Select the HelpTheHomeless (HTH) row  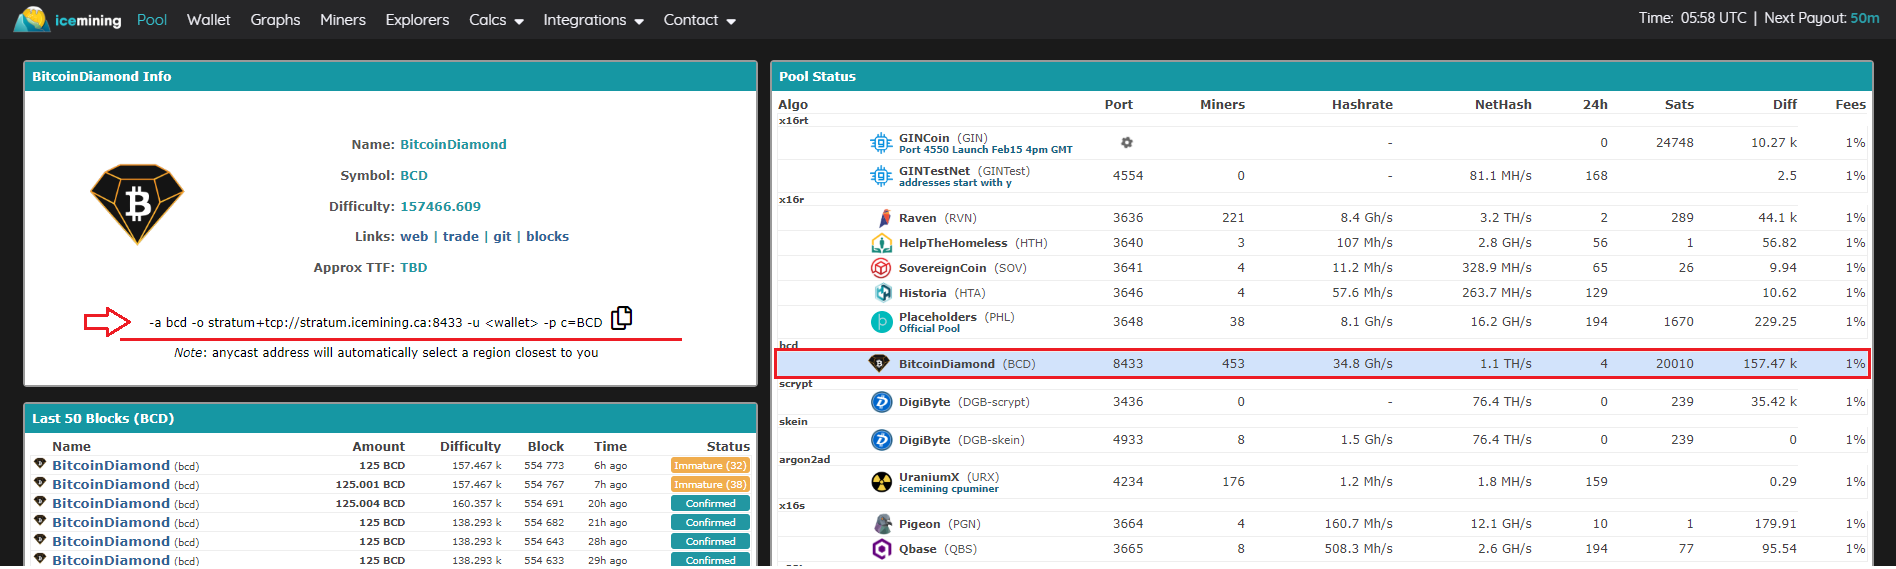[1322, 243]
